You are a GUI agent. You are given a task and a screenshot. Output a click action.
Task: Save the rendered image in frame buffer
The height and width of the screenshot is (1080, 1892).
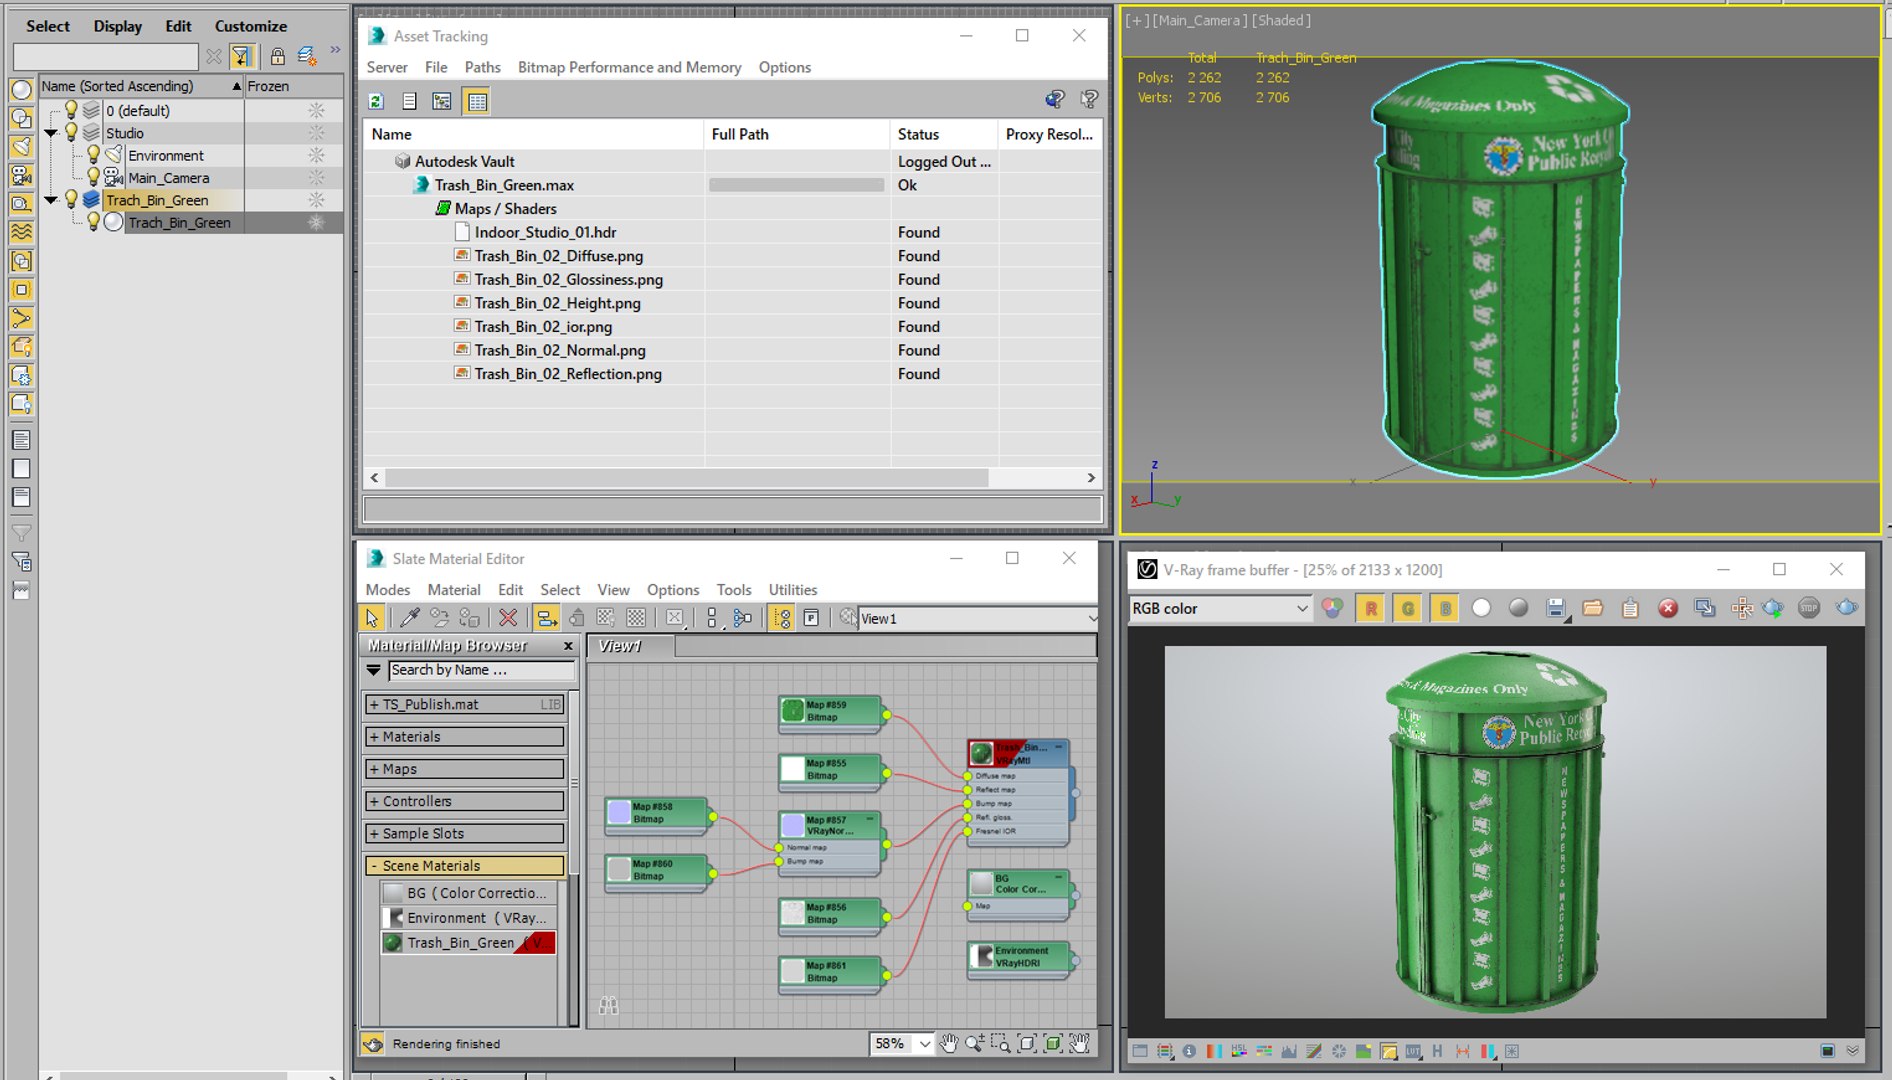(x=1556, y=608)
